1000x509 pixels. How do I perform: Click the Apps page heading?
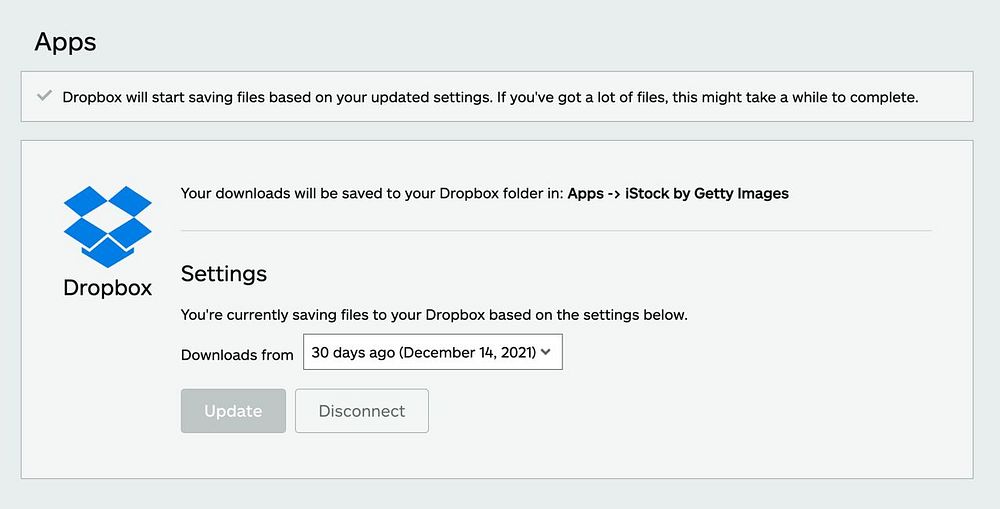(65, 42)
